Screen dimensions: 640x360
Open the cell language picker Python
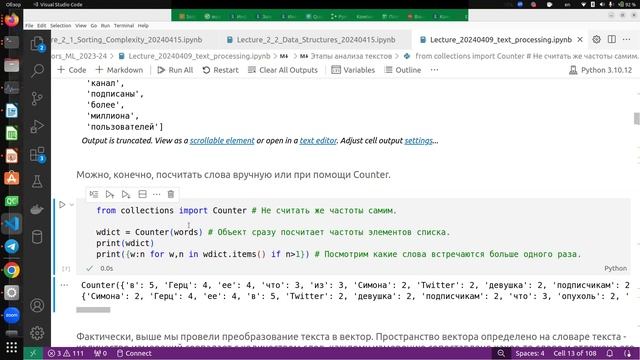[616, 268]
